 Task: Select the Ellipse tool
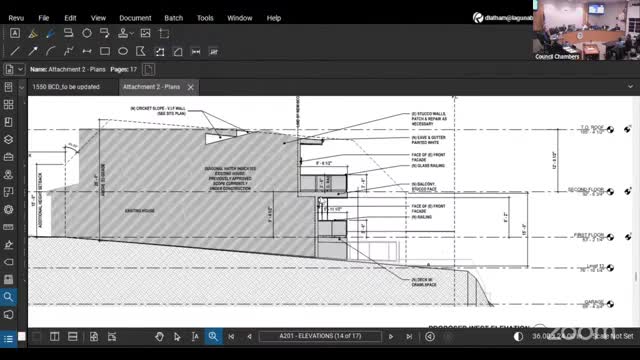[x=123, y=51]
